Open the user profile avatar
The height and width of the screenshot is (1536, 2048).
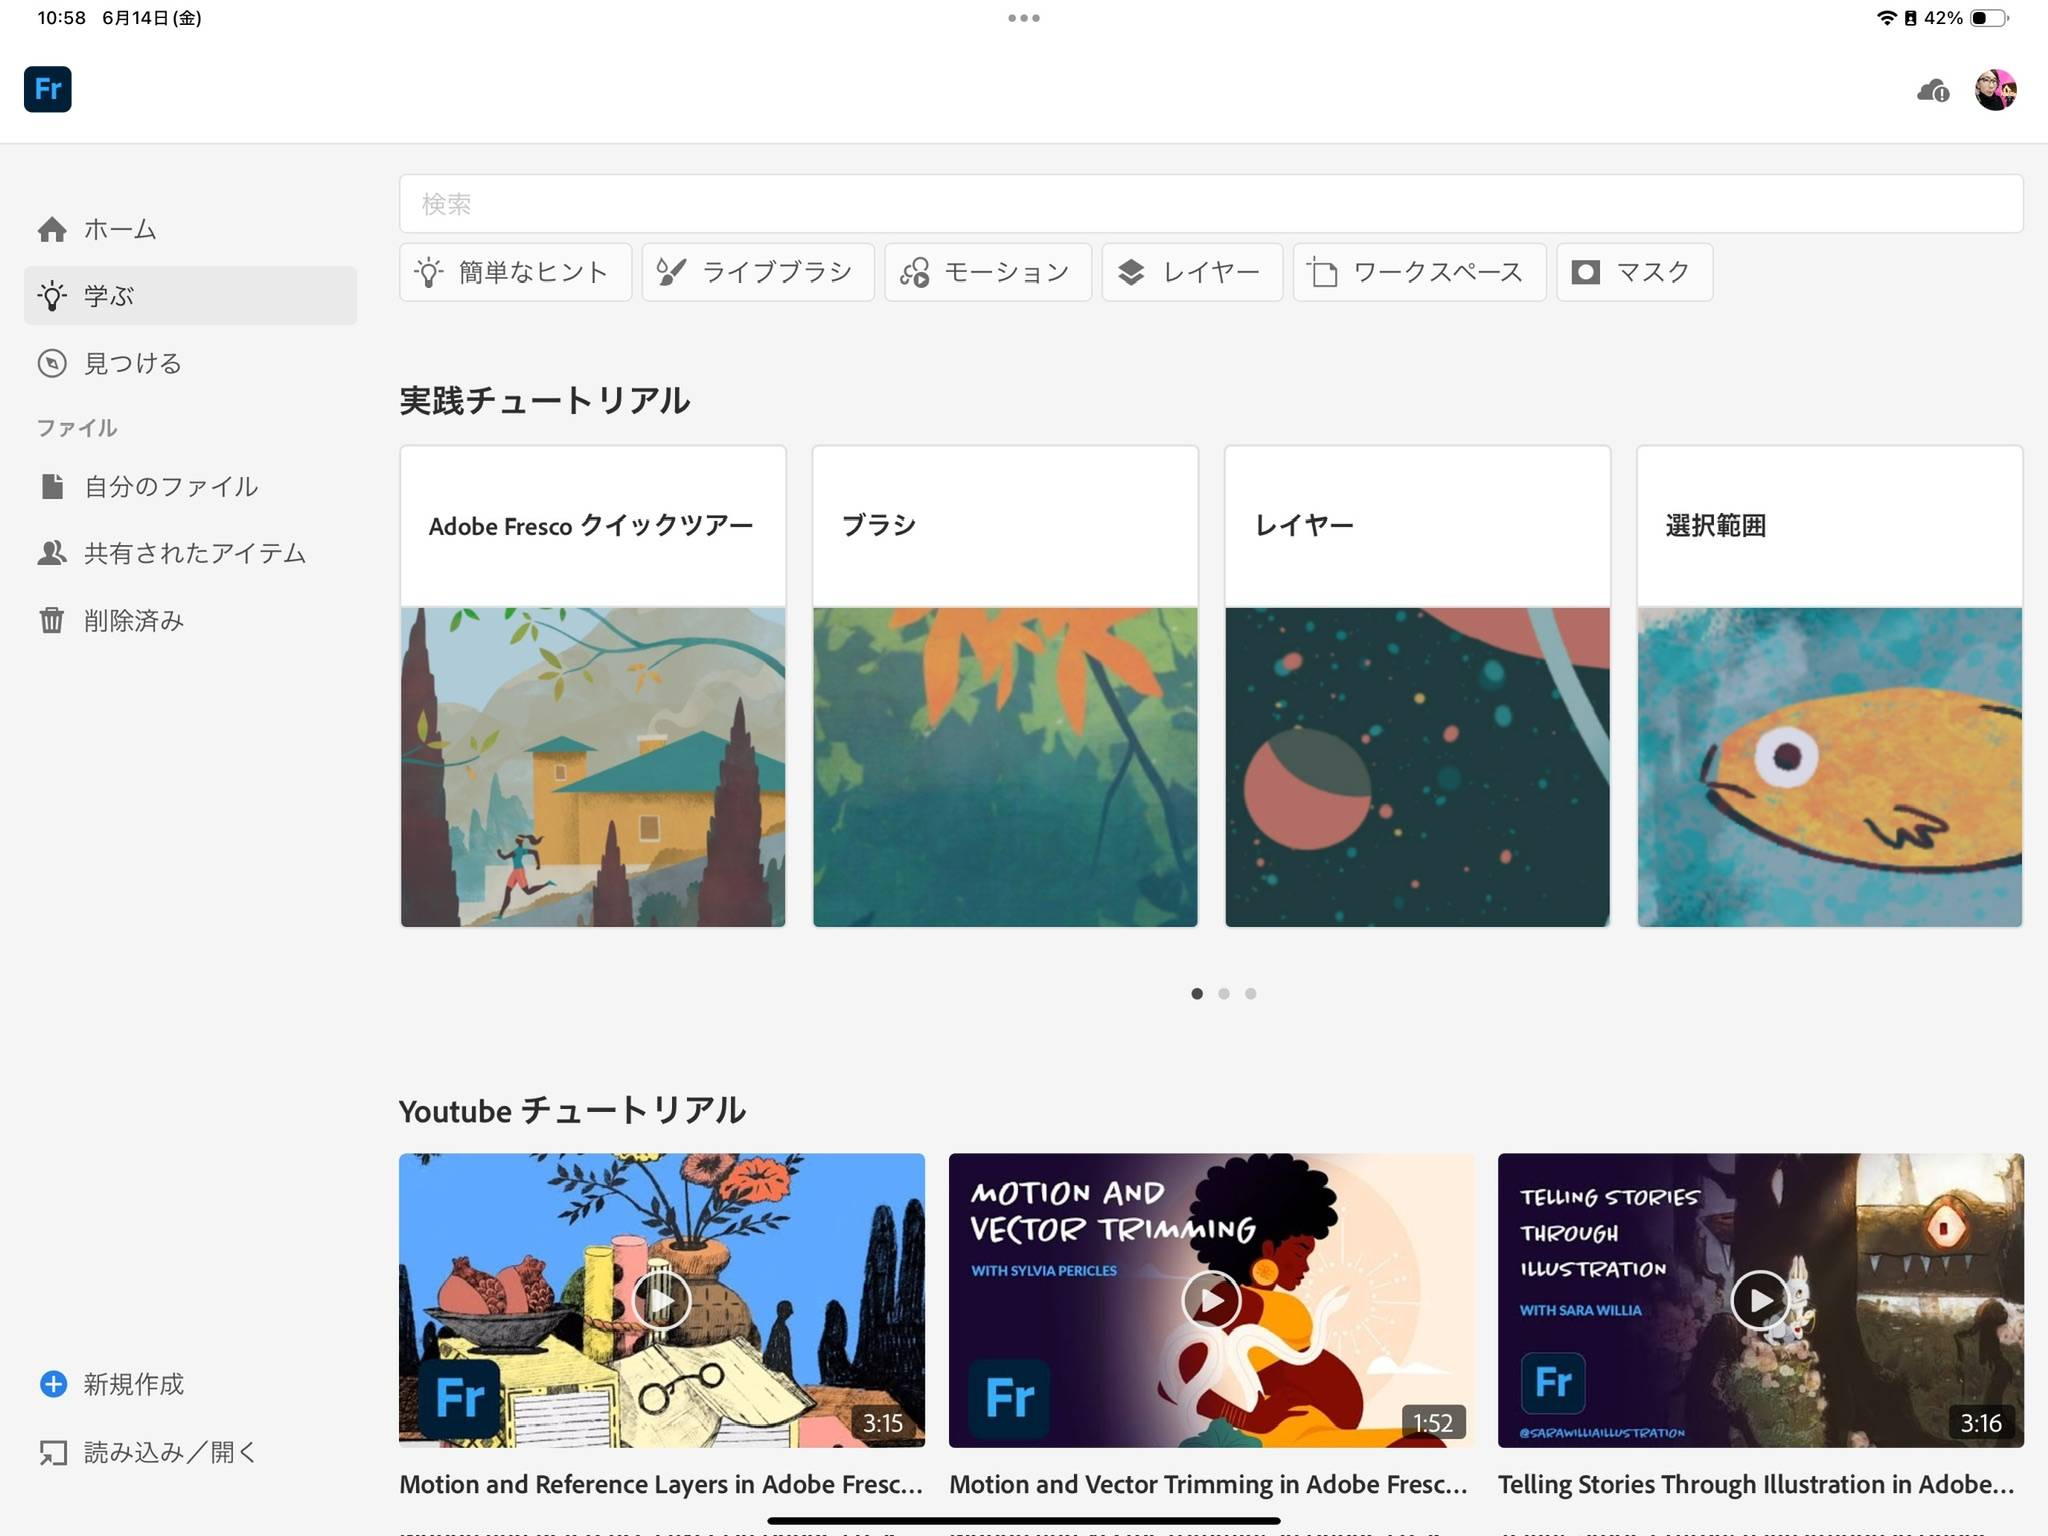click(x=1996, y=90)
